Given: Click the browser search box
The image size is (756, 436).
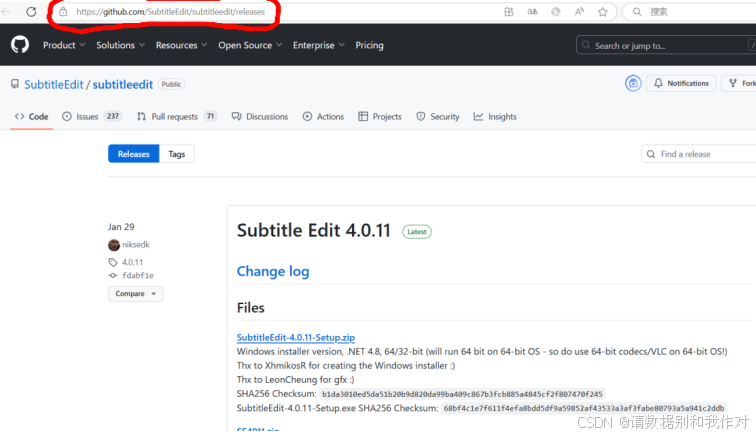Looking at the screenshot, I should click(x=689, y=12).
